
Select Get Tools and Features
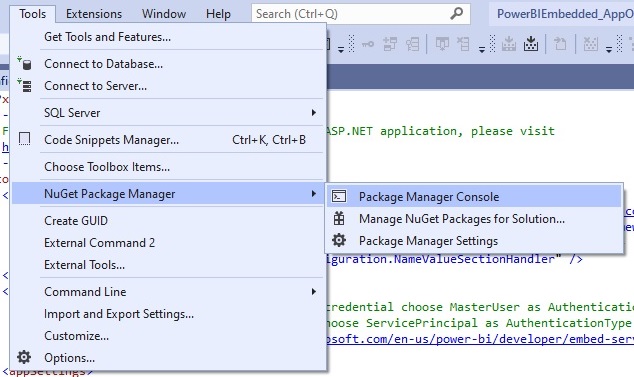click(168, 37)
